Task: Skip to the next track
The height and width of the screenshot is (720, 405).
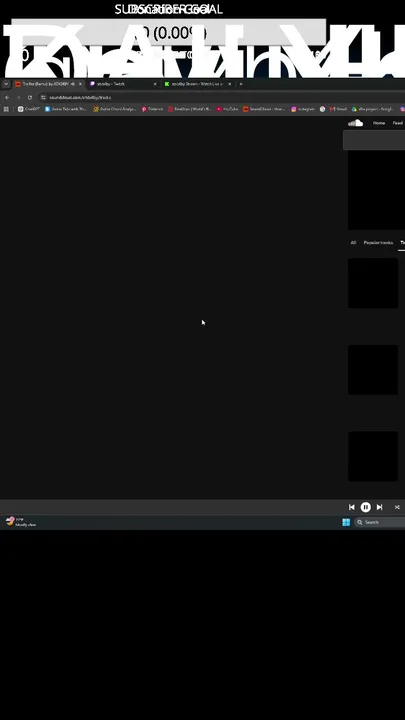Action: tap(379, 507)
